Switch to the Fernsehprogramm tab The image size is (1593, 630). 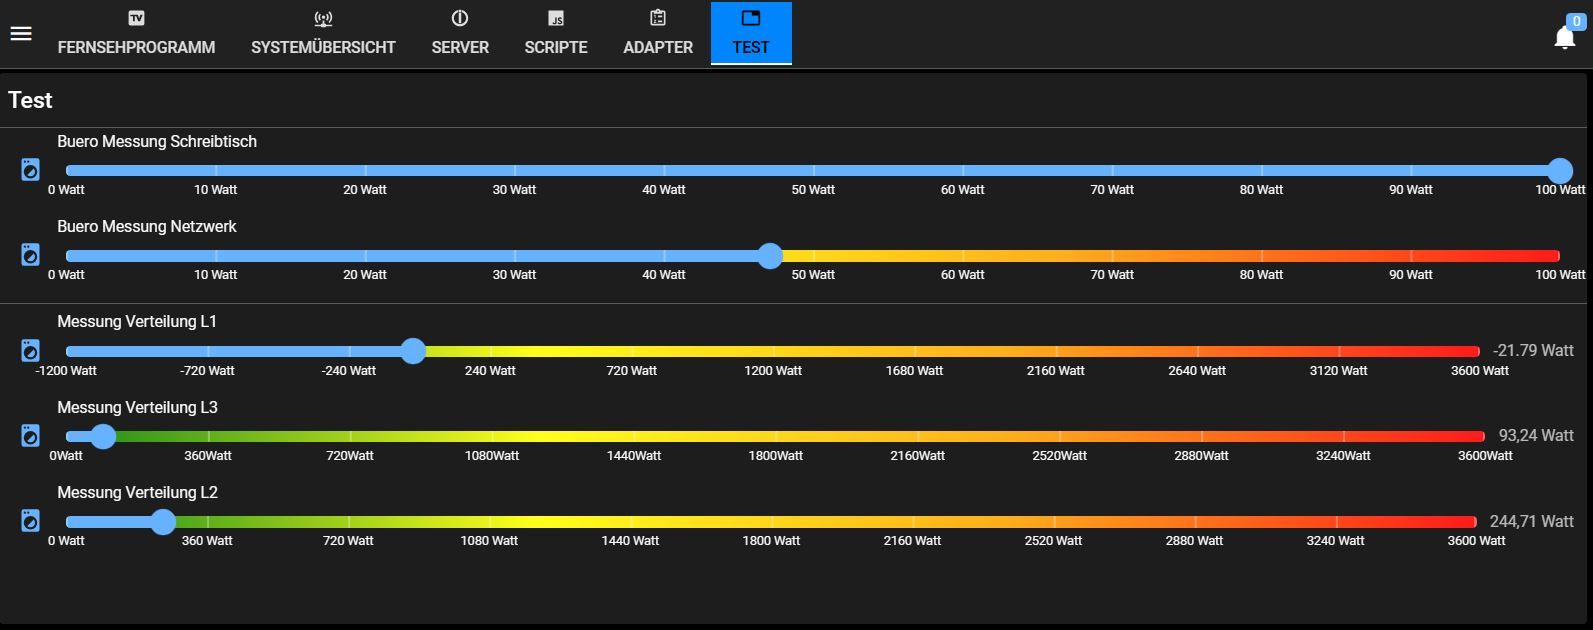coord(136,34)
